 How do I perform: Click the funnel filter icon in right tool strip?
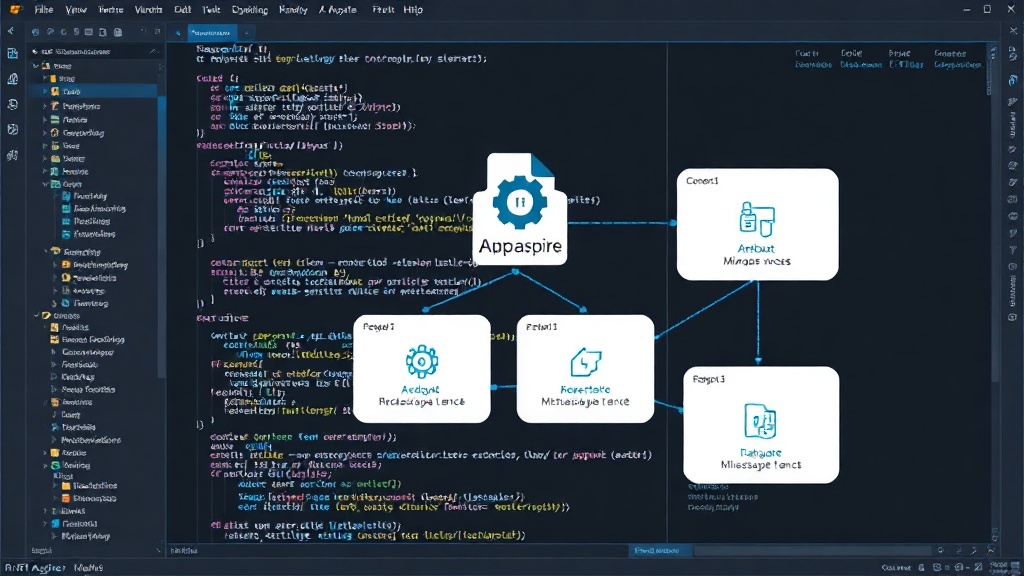pos(1013,250)
